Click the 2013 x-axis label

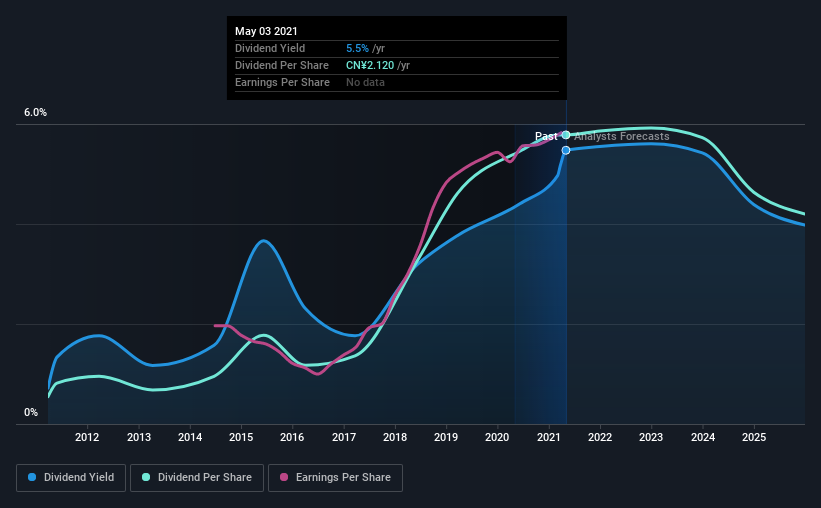coord(139,437)
